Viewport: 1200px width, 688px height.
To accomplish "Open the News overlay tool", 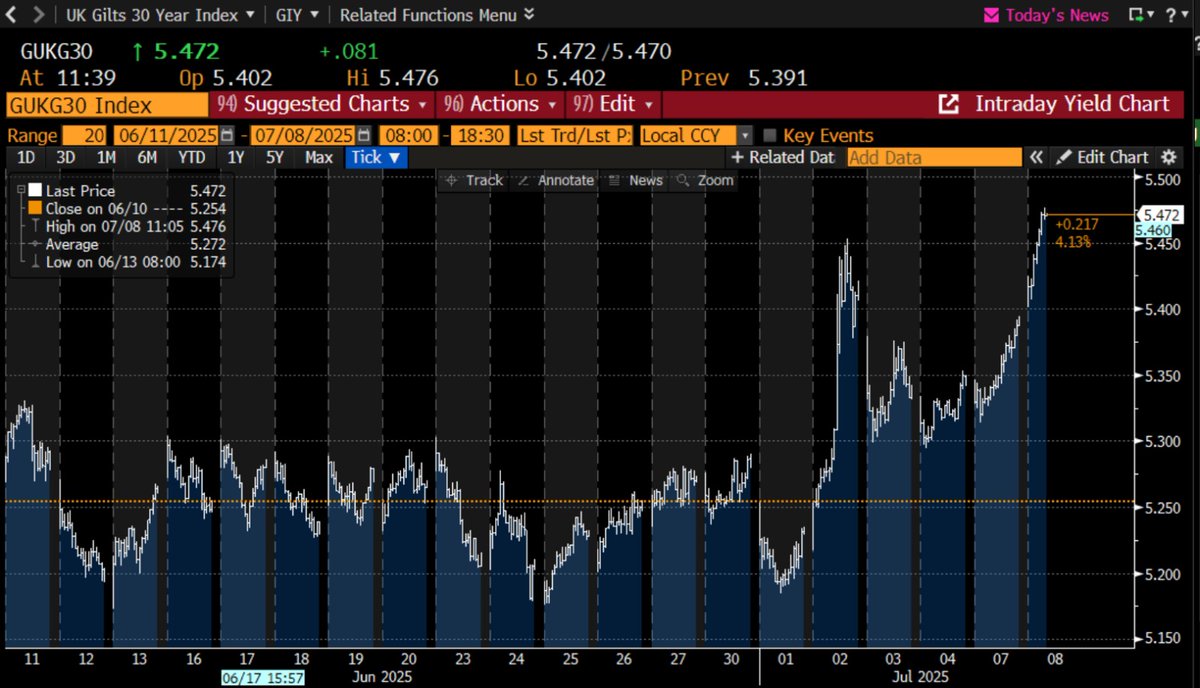I will 636,181.
